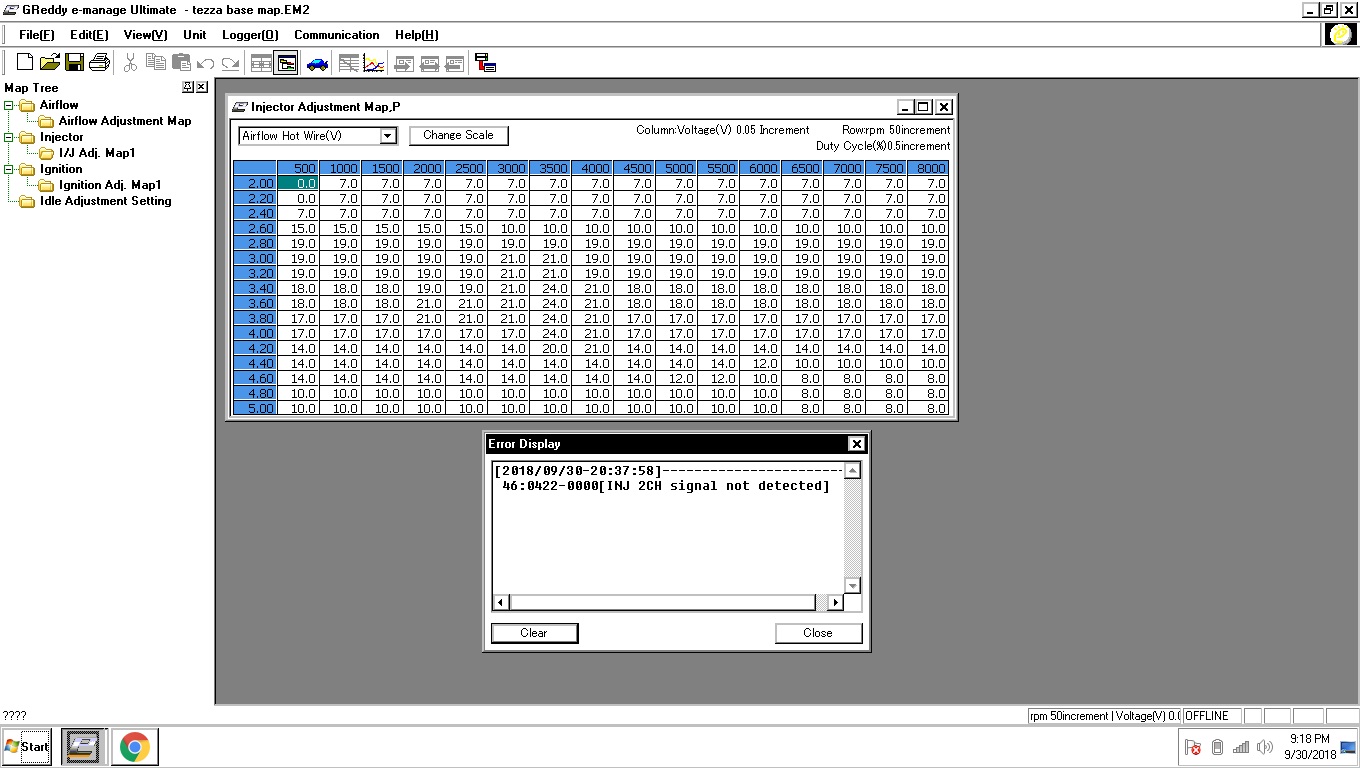Open the Windows Start menu
Image resolution: width=1360 pixels, height=768 pixels.
point(27,747)
